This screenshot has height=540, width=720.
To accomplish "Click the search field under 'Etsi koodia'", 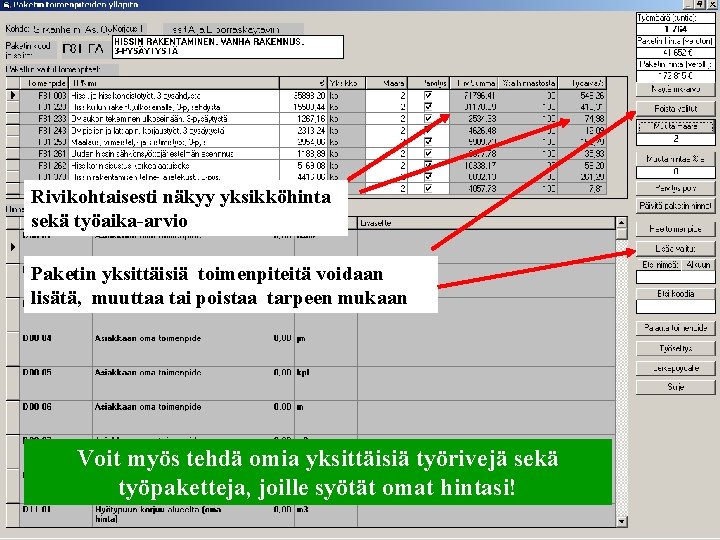I will click(675, 306).
